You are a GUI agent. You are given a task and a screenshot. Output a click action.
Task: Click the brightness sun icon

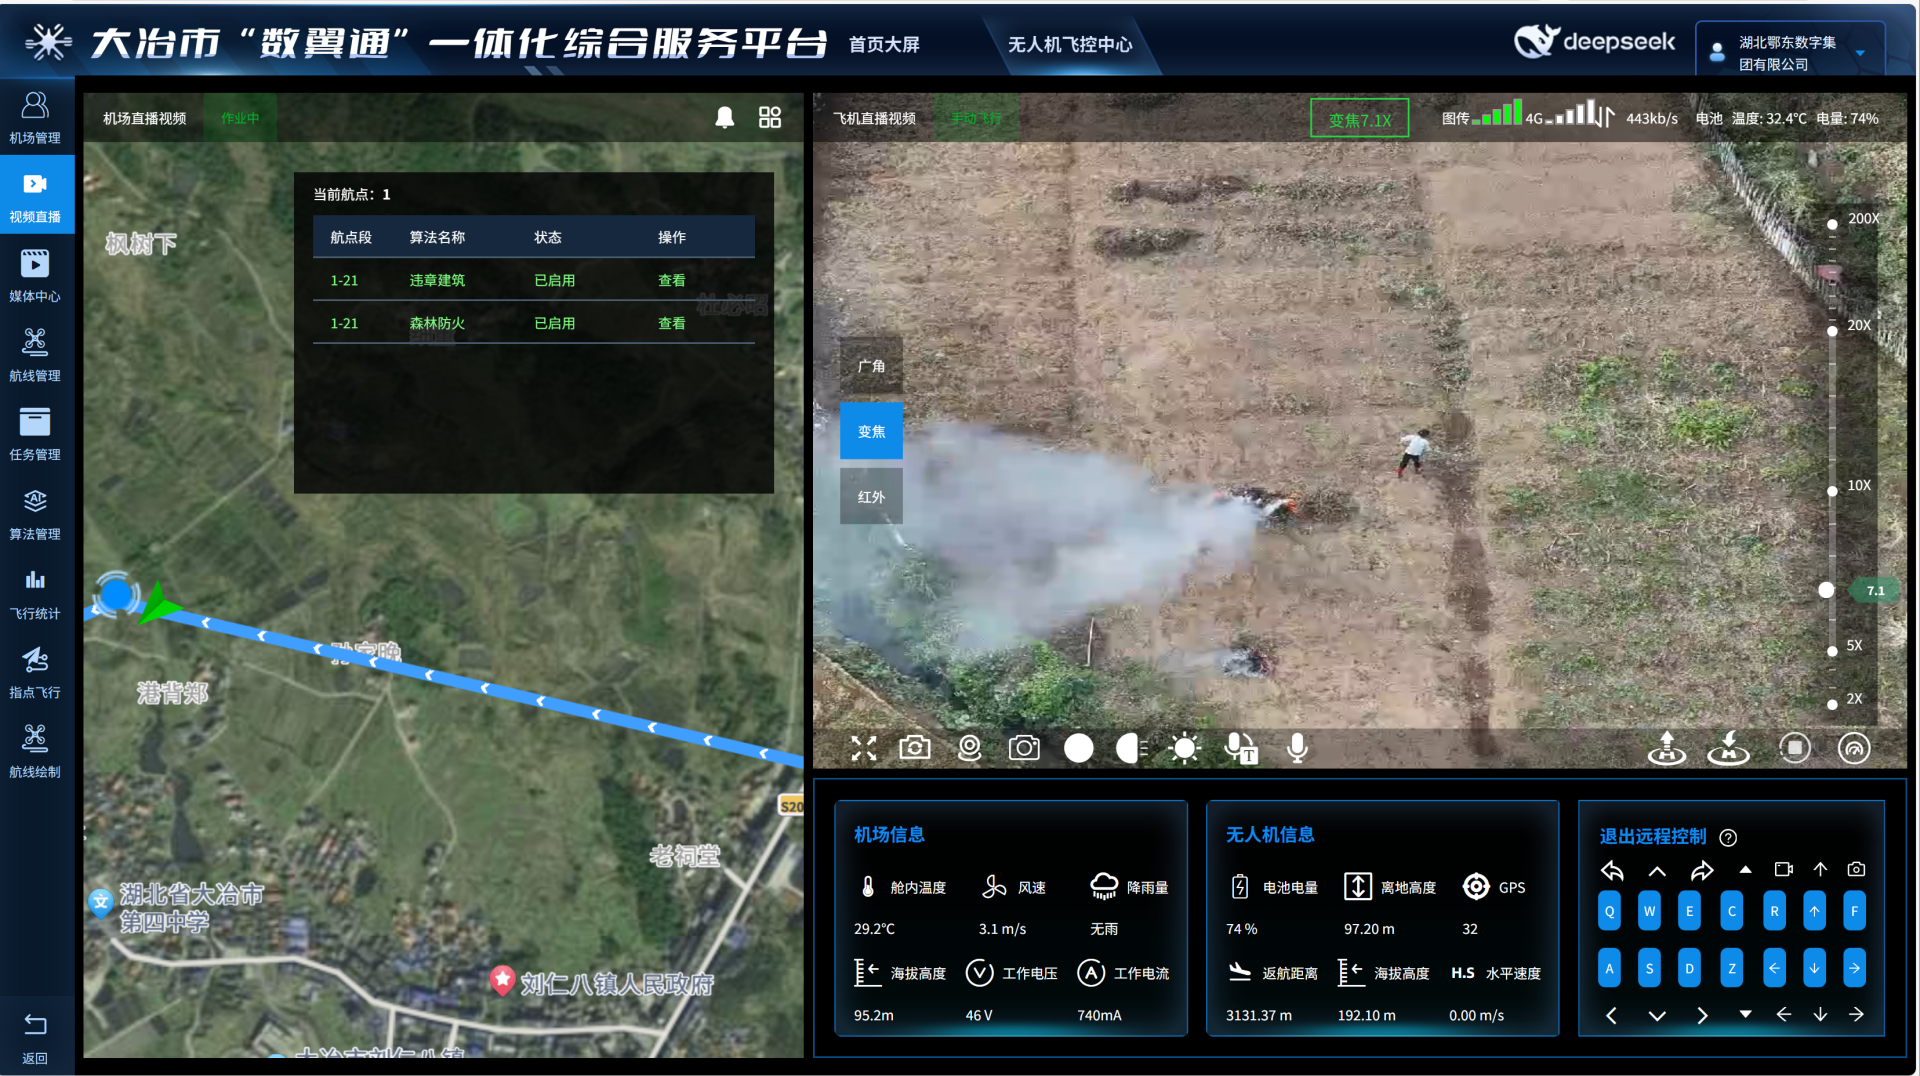(1184, 748)
